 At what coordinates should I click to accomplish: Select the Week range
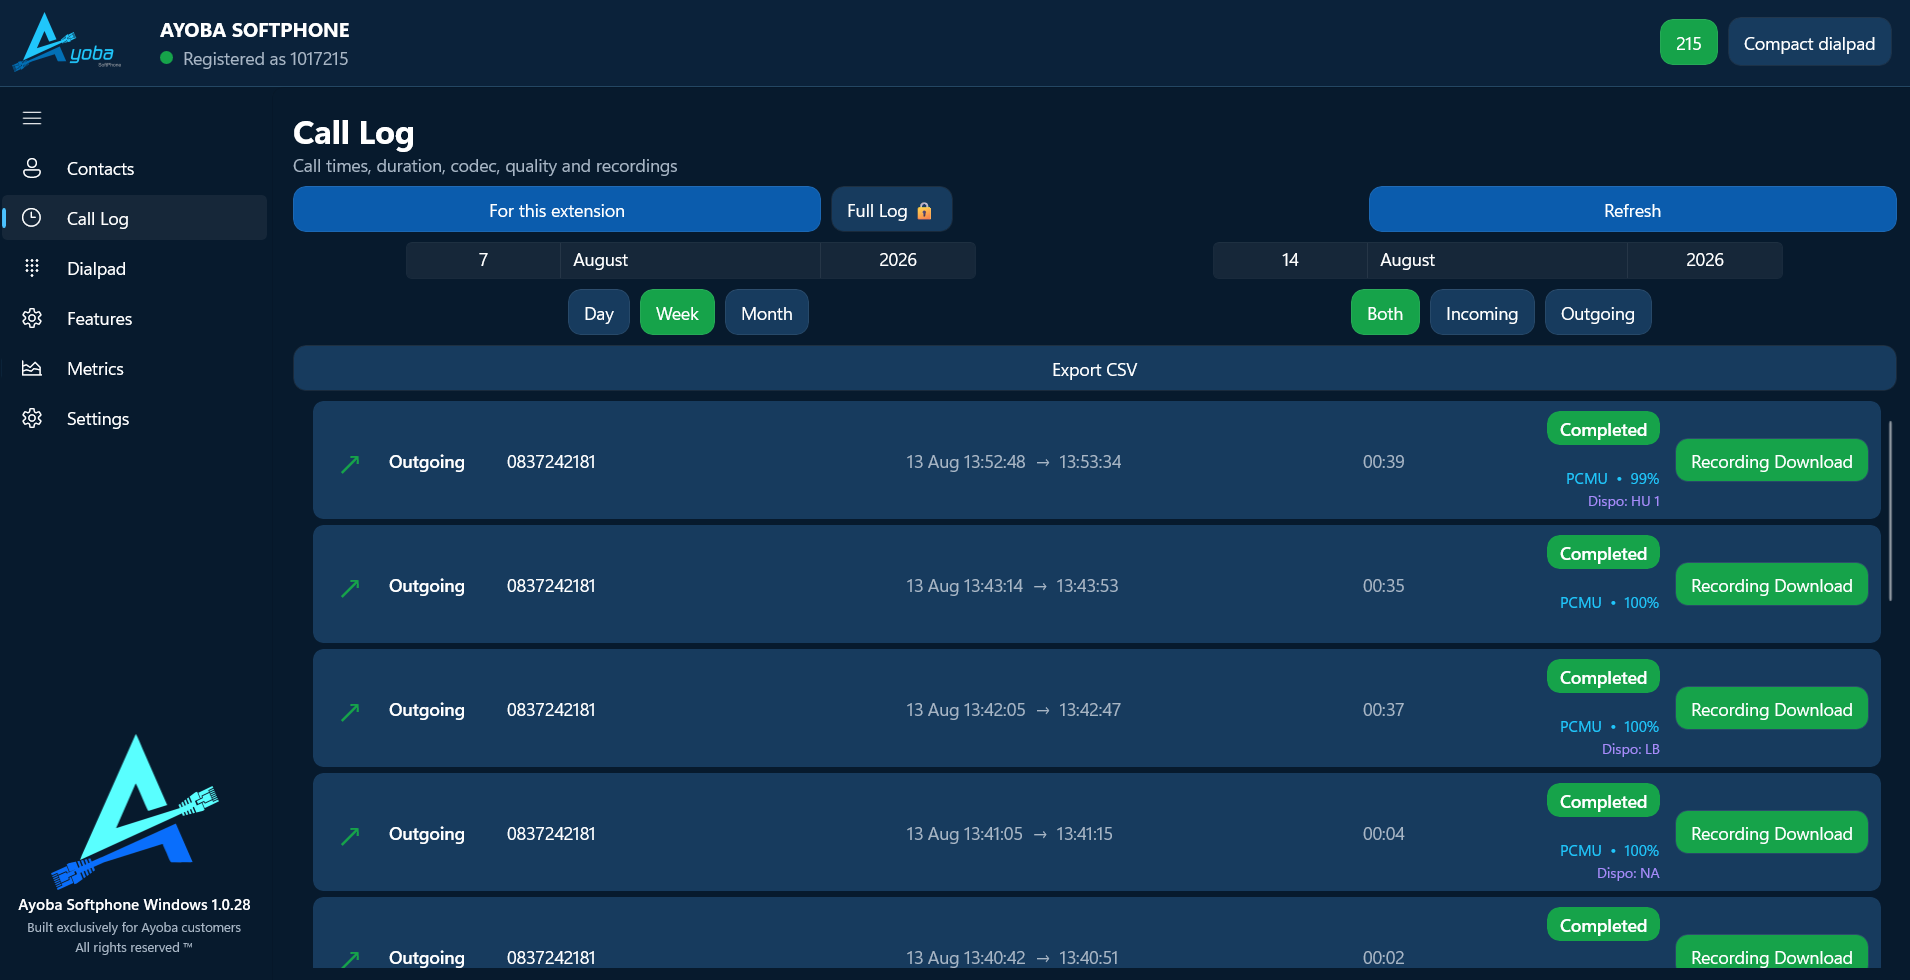677,313
